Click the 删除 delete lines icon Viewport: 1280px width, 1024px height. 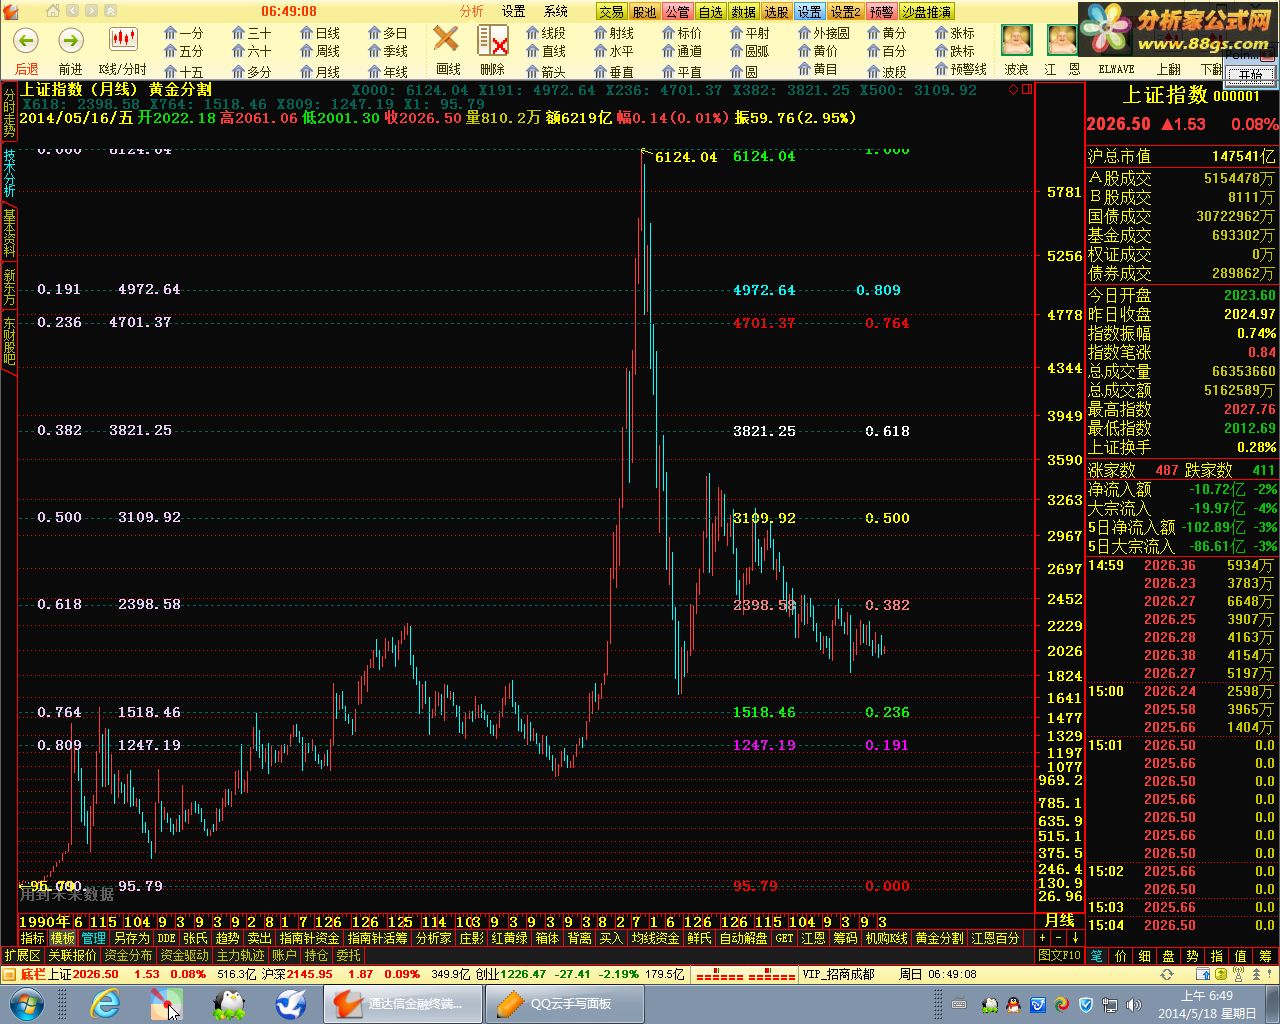coord(492,41)
